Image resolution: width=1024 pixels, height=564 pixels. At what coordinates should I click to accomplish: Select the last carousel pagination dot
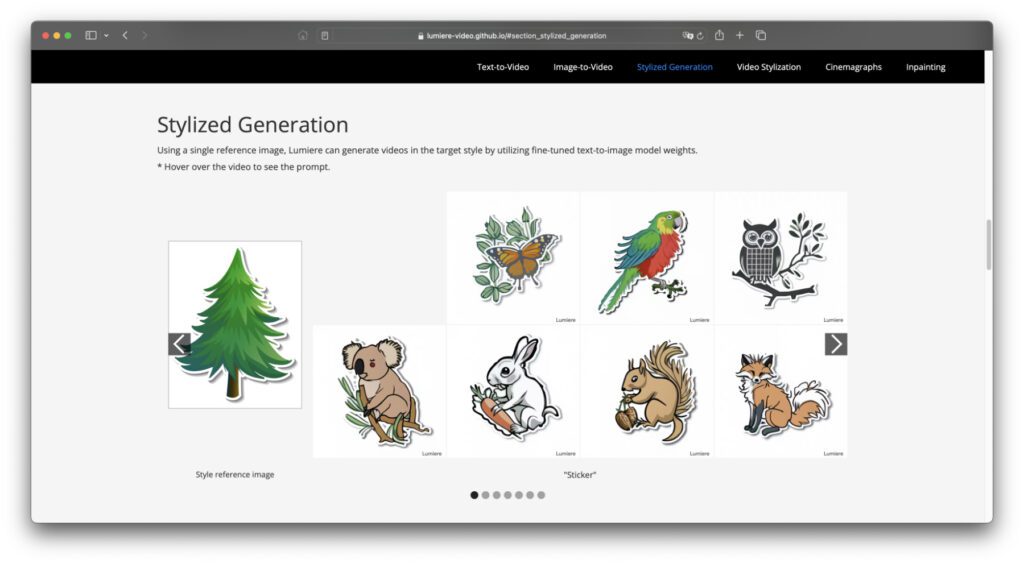point(541,495)
